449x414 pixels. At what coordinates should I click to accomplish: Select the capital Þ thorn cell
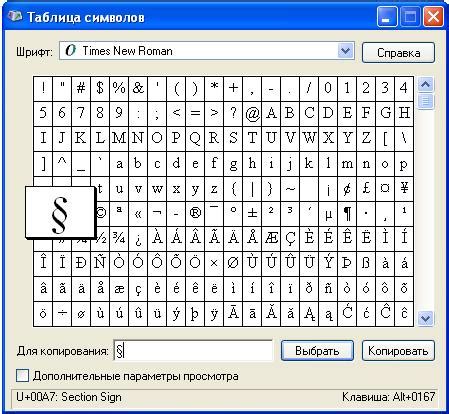click(347, 264)
